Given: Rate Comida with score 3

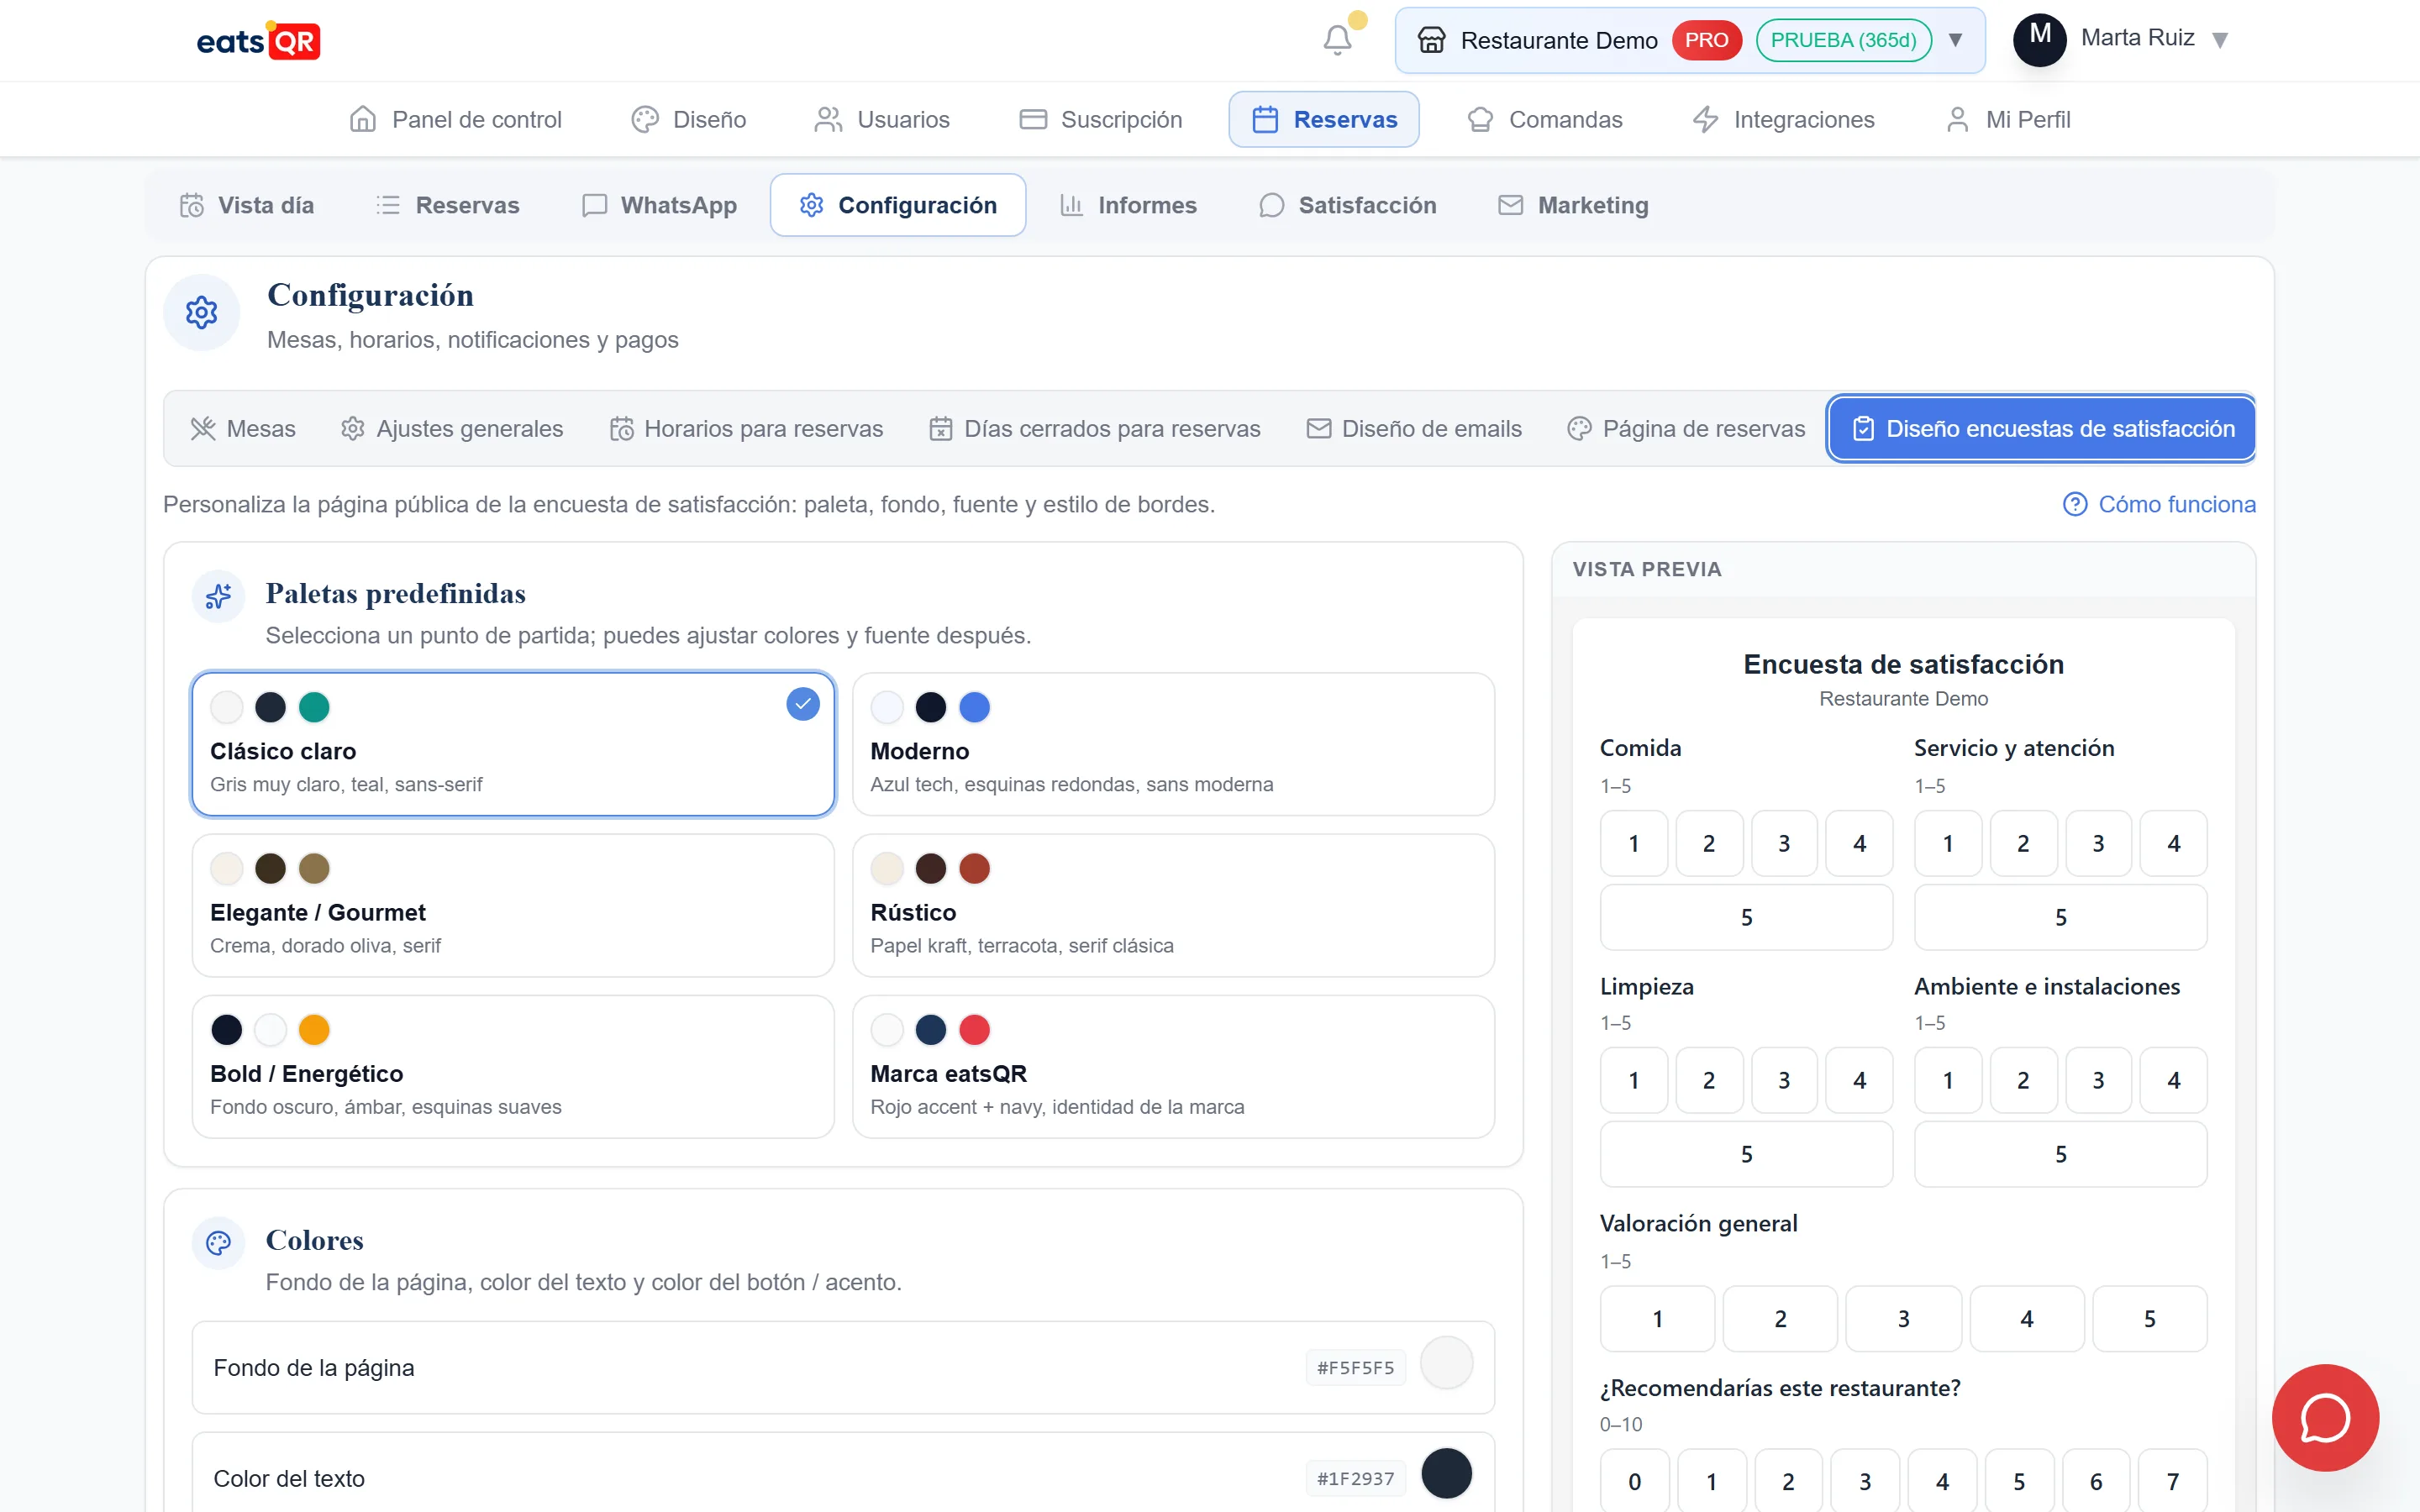Looking at the screenshot, I should 1784,843.
